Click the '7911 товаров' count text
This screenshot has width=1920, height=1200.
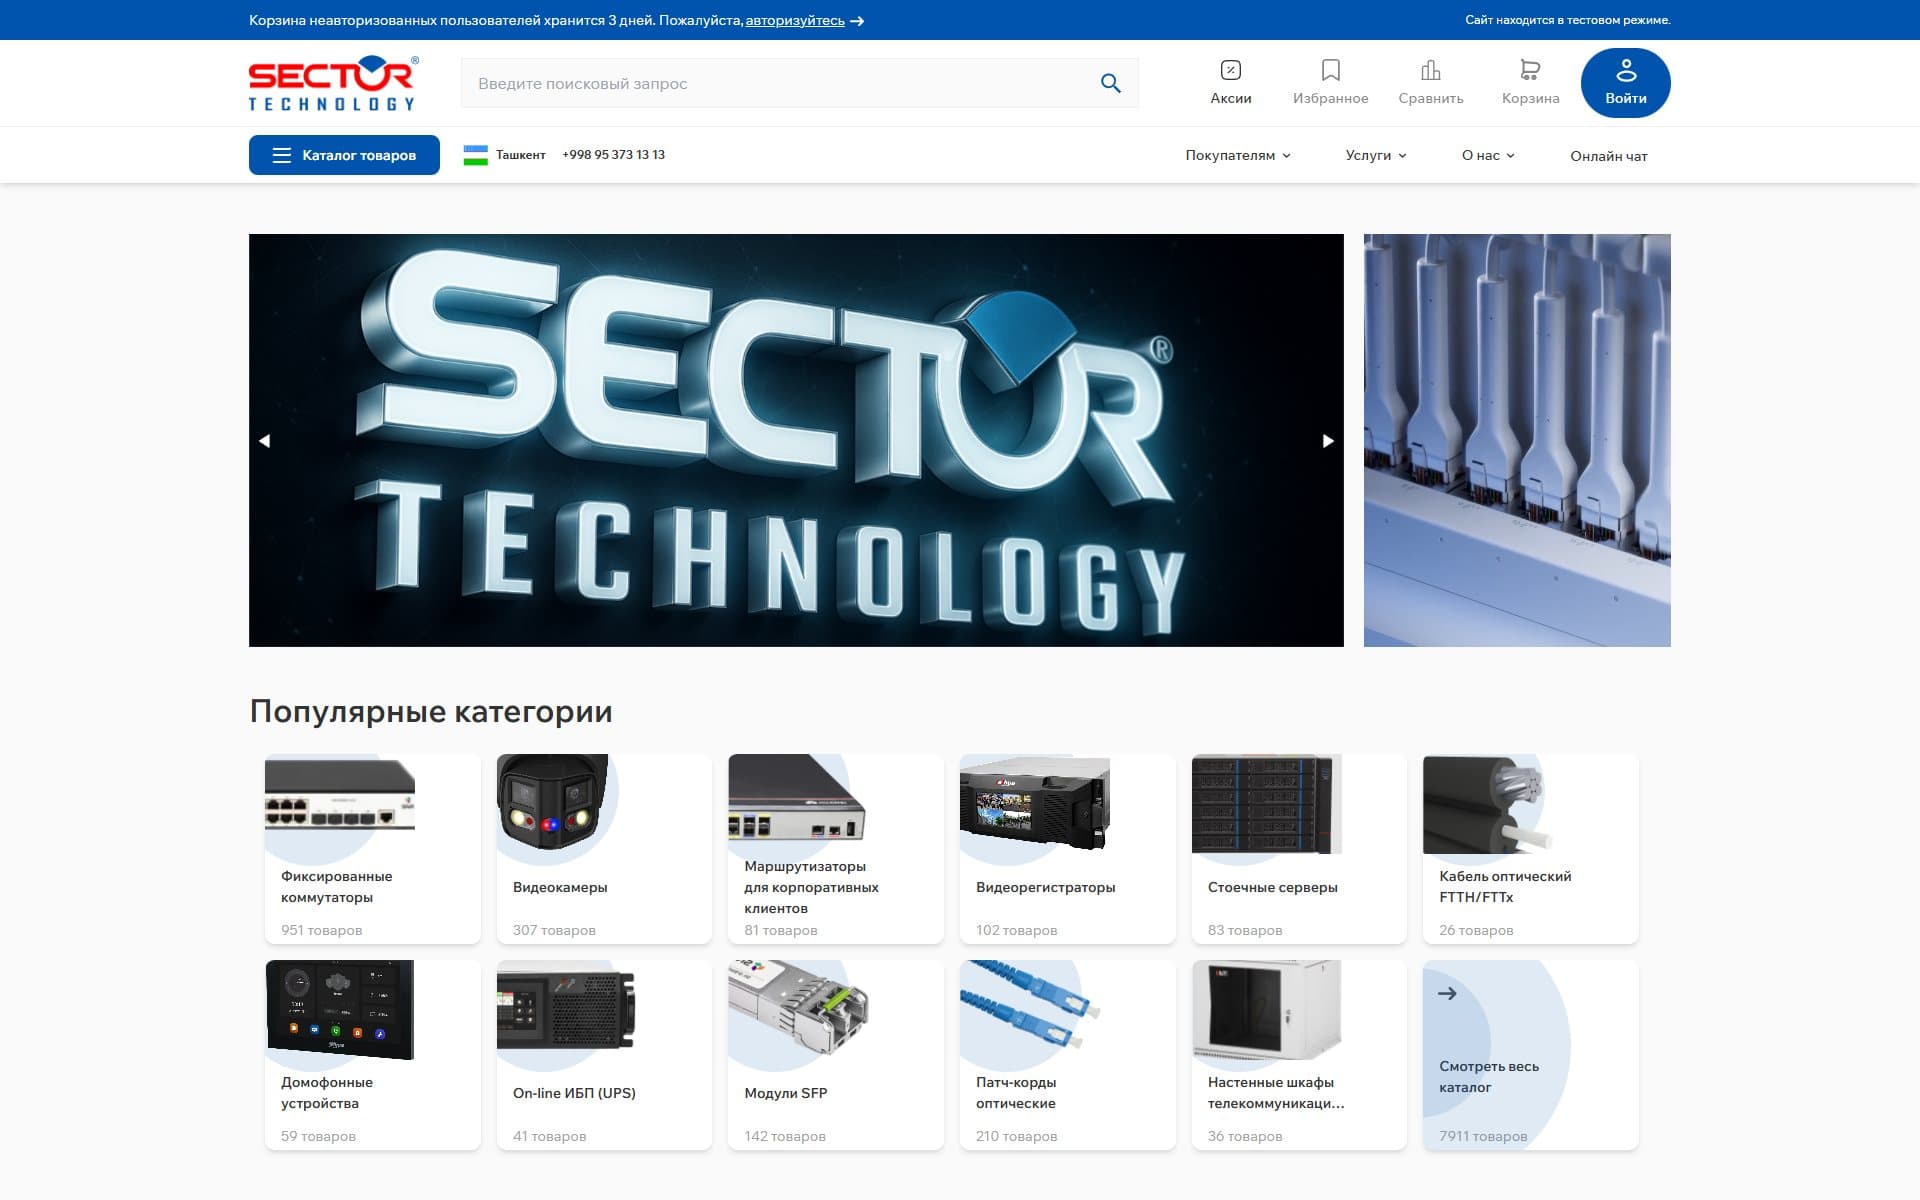tap(1483, 1136)
